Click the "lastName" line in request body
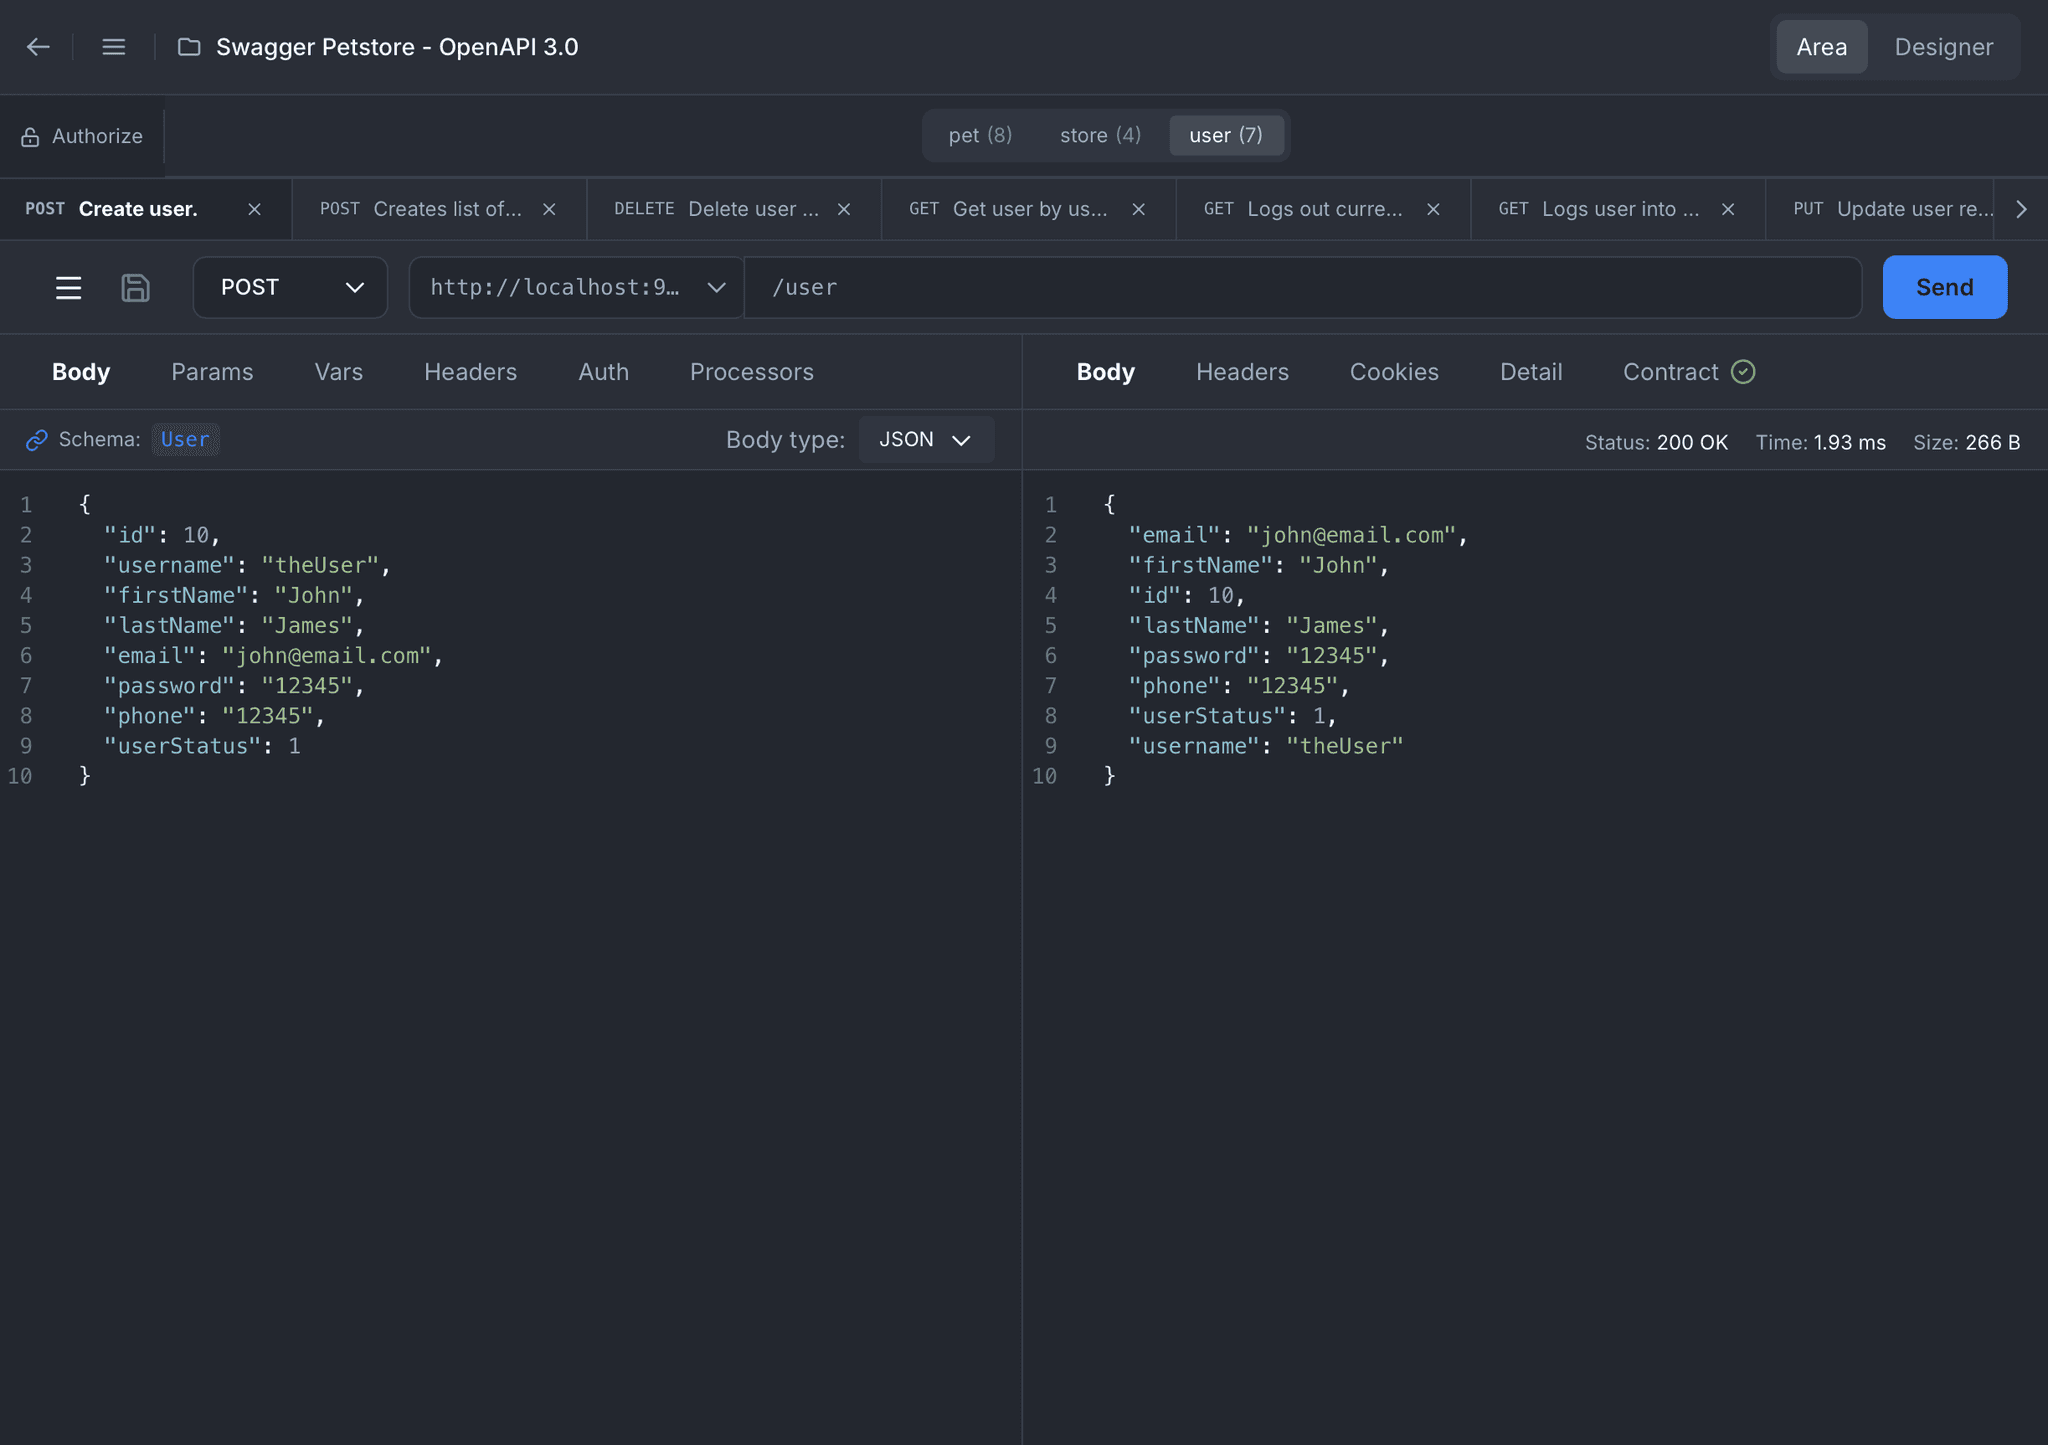This screenshot has width=2048, height=1445. point(234,626)
